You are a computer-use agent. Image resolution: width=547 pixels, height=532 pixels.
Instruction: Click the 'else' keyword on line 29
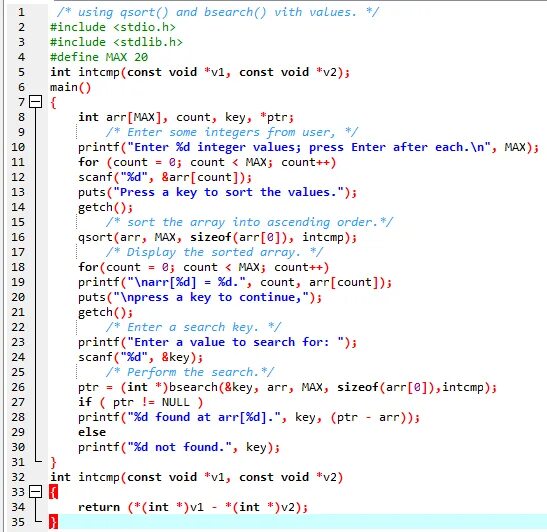92,432
